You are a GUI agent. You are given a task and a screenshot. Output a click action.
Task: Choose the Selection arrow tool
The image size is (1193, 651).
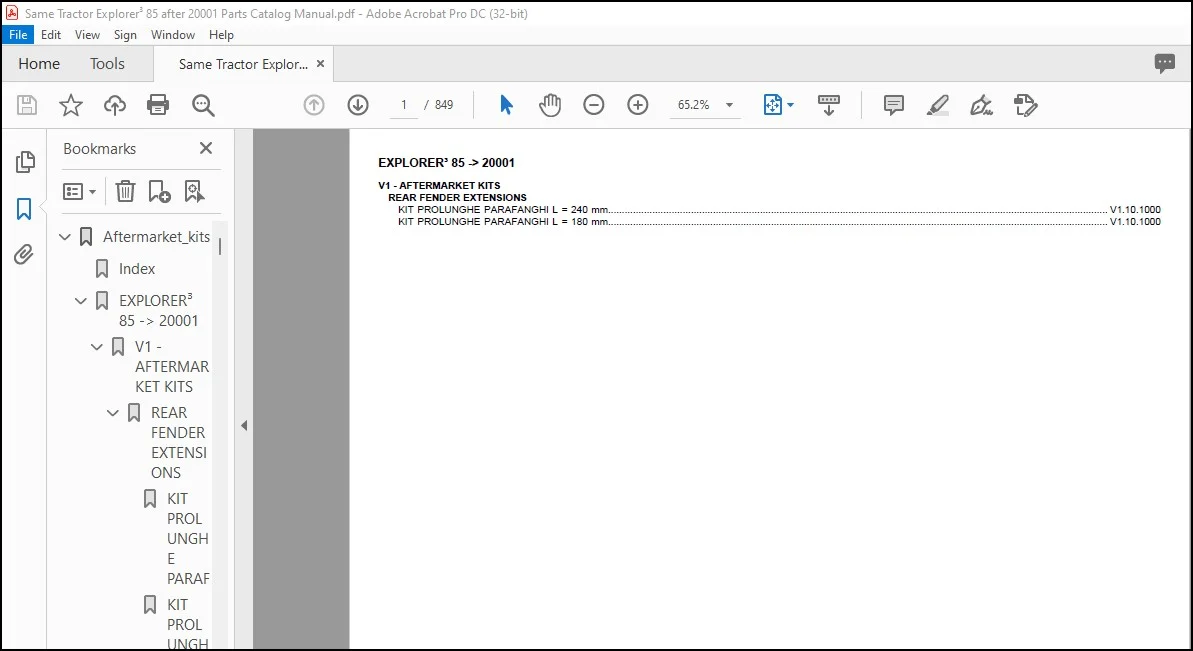(x=506, y=105)
